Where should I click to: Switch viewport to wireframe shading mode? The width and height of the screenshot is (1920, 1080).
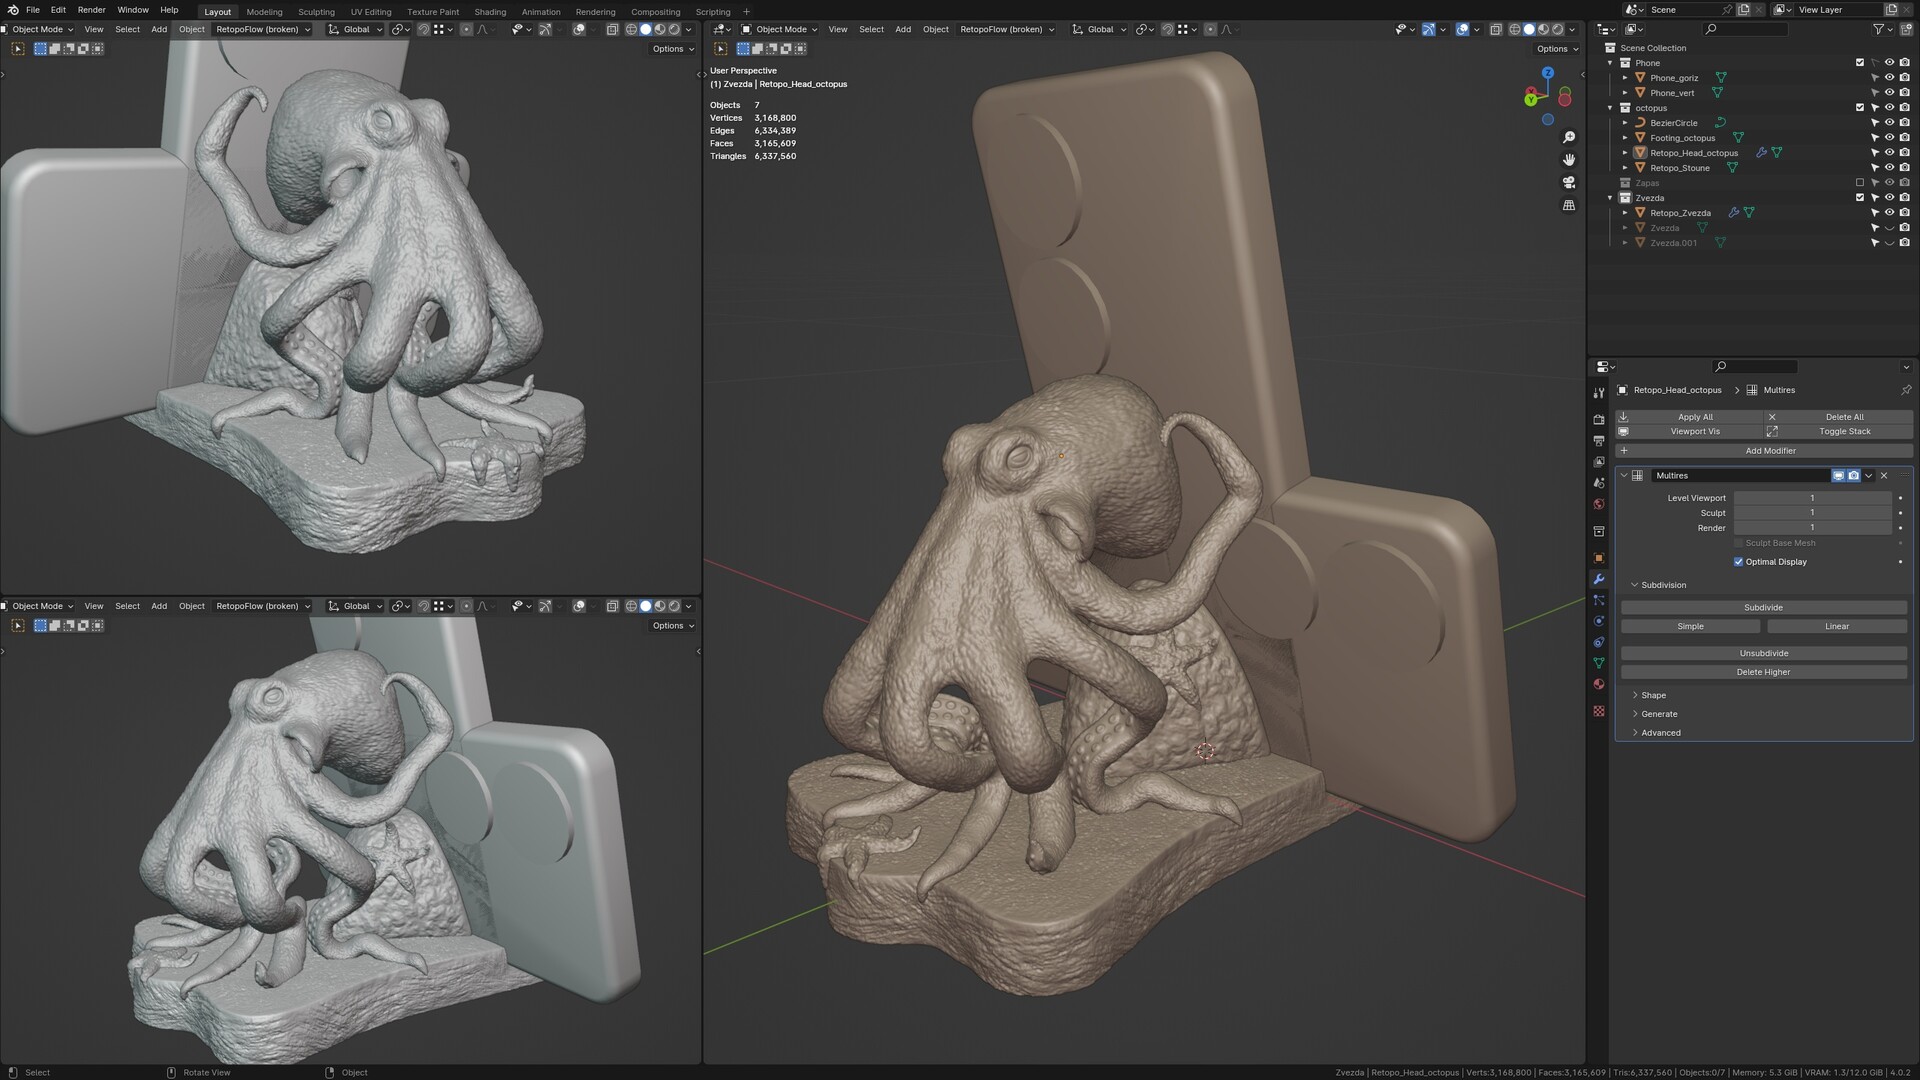1516,29
